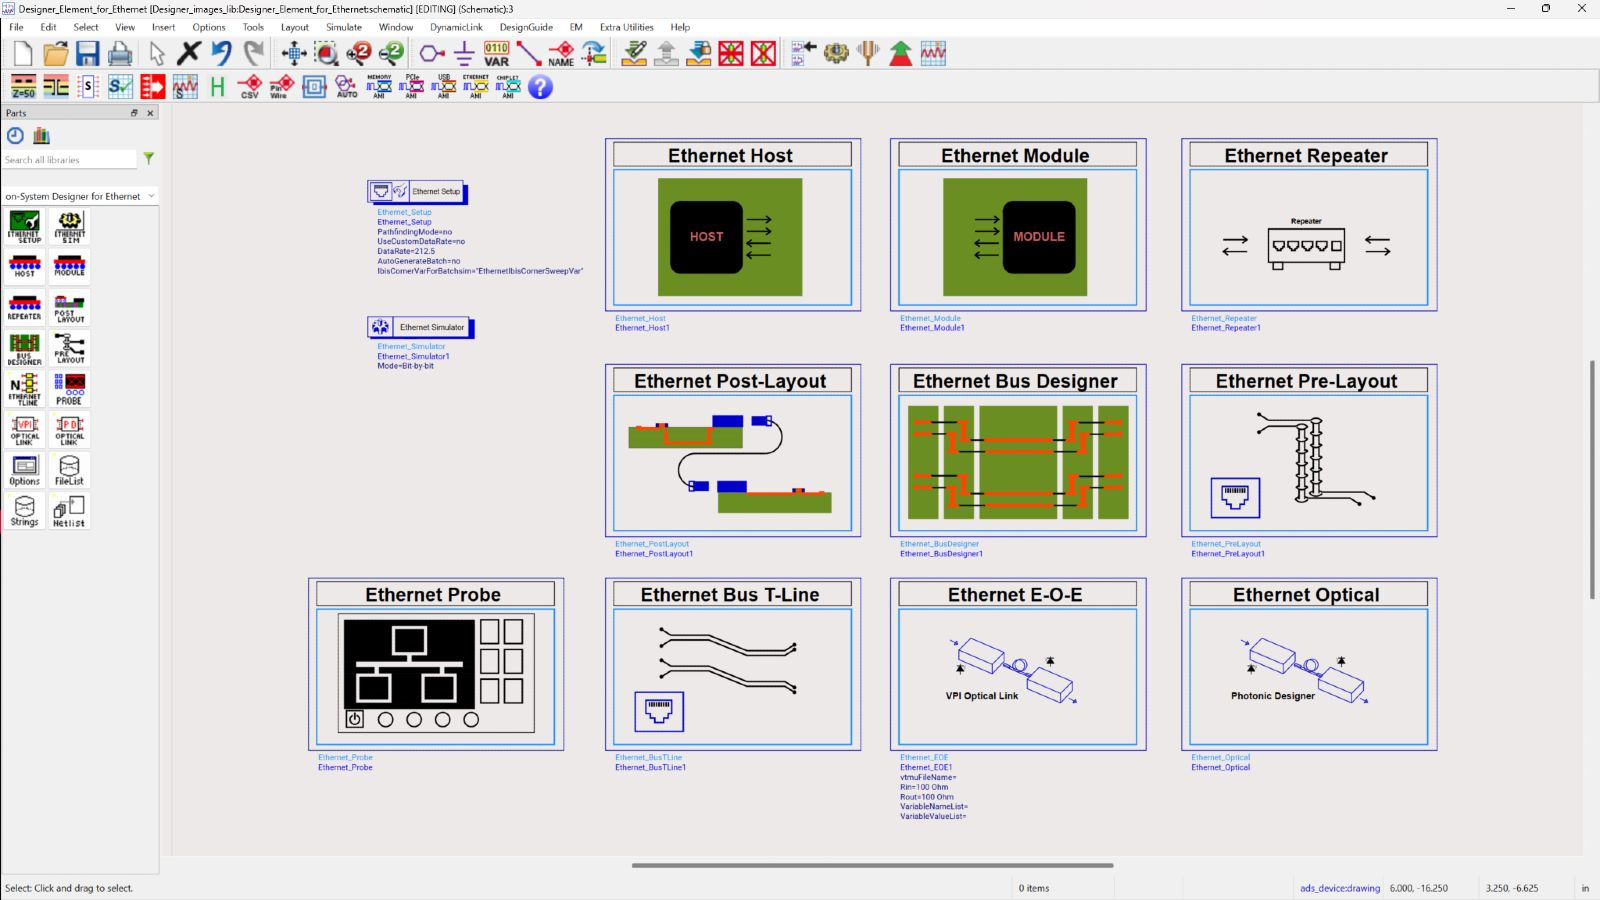1600x900 pixels.
Task: Type in Search all libraries field
Action: pyautogui.click(x=69, y=159)
